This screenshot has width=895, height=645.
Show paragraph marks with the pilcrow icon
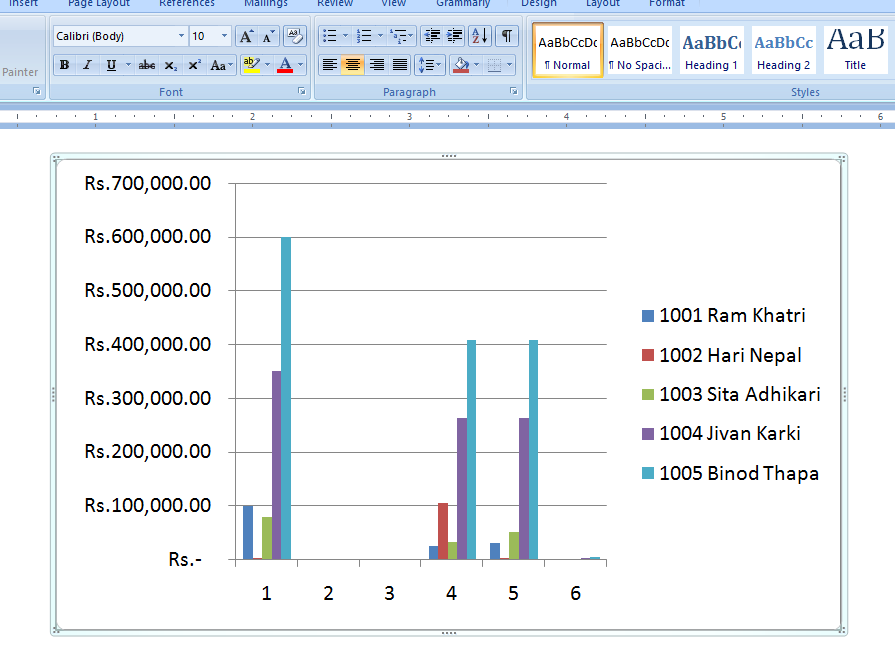click(x=507, y=37)
